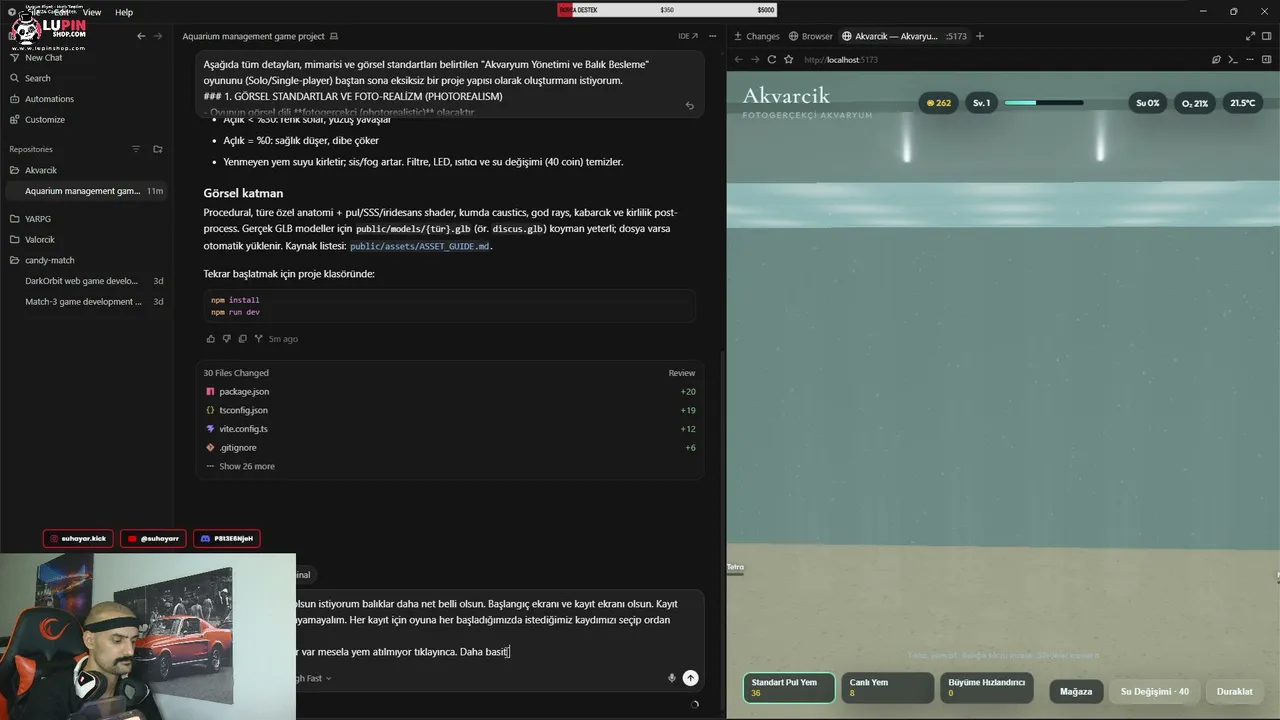Switch to the Changes tab
1280x720 pixels.
tap(756, 36)
